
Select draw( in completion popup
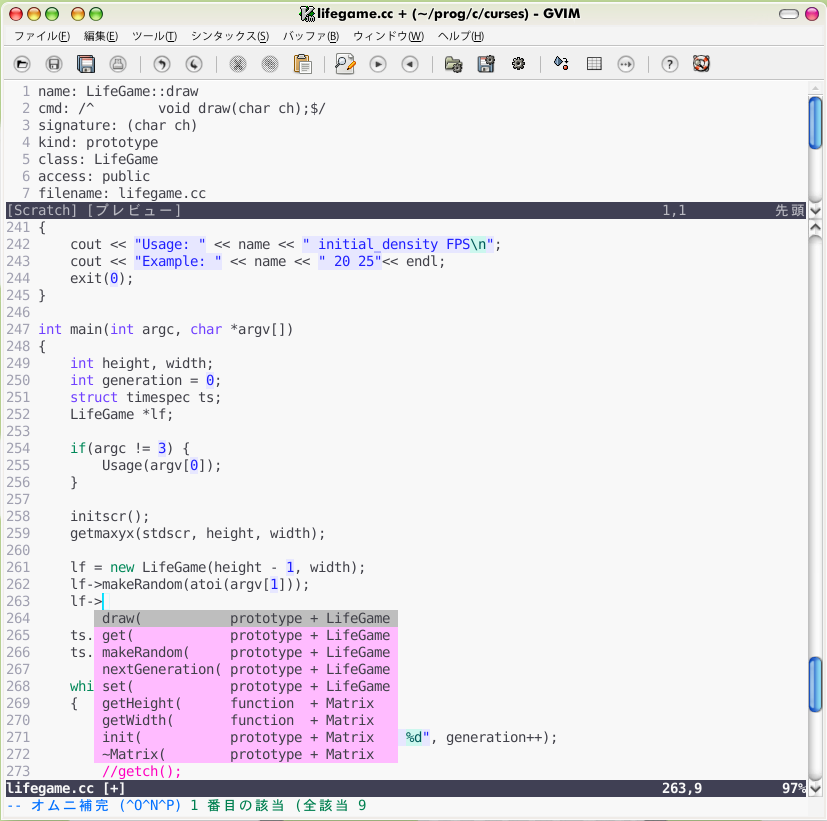(x=246, y=618)
